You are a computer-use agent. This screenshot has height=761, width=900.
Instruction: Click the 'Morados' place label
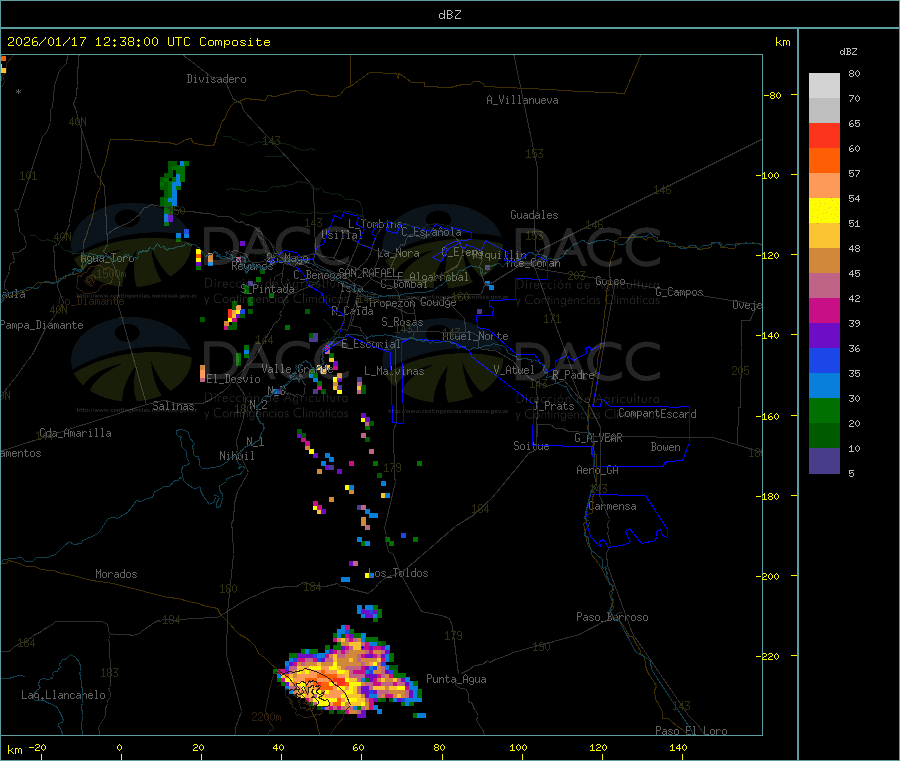(116, 574)
